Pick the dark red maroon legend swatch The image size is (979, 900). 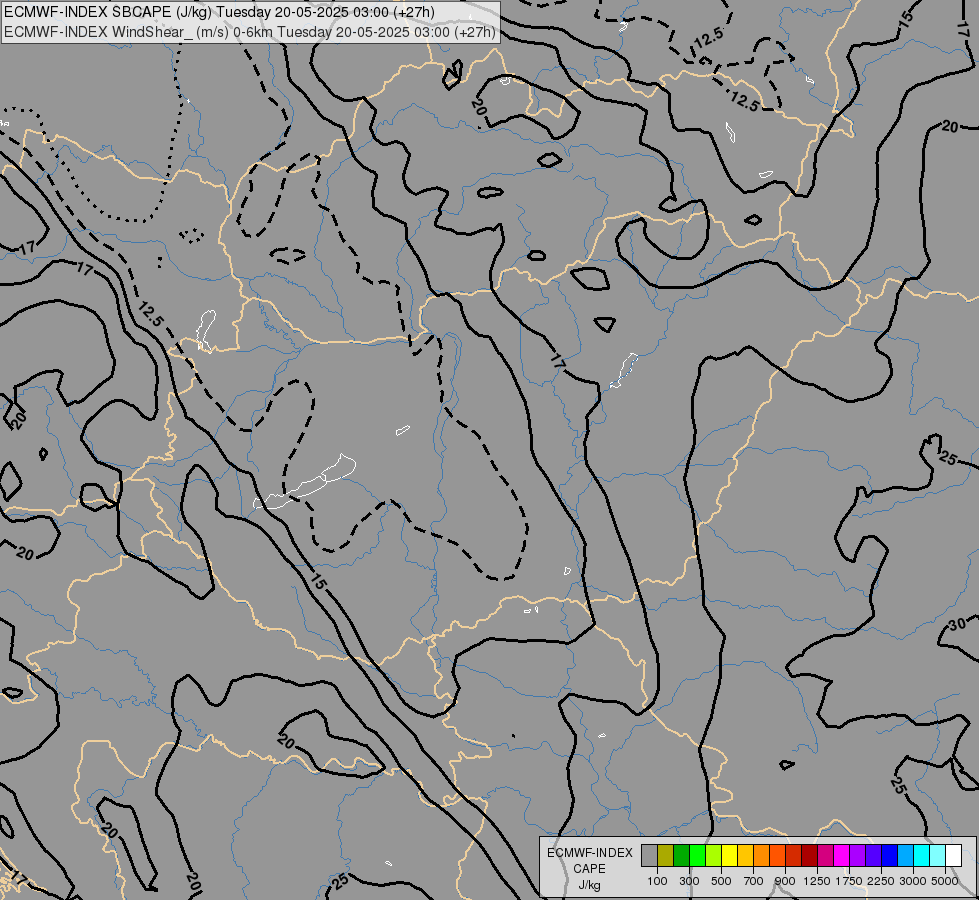tap(809, 855)
